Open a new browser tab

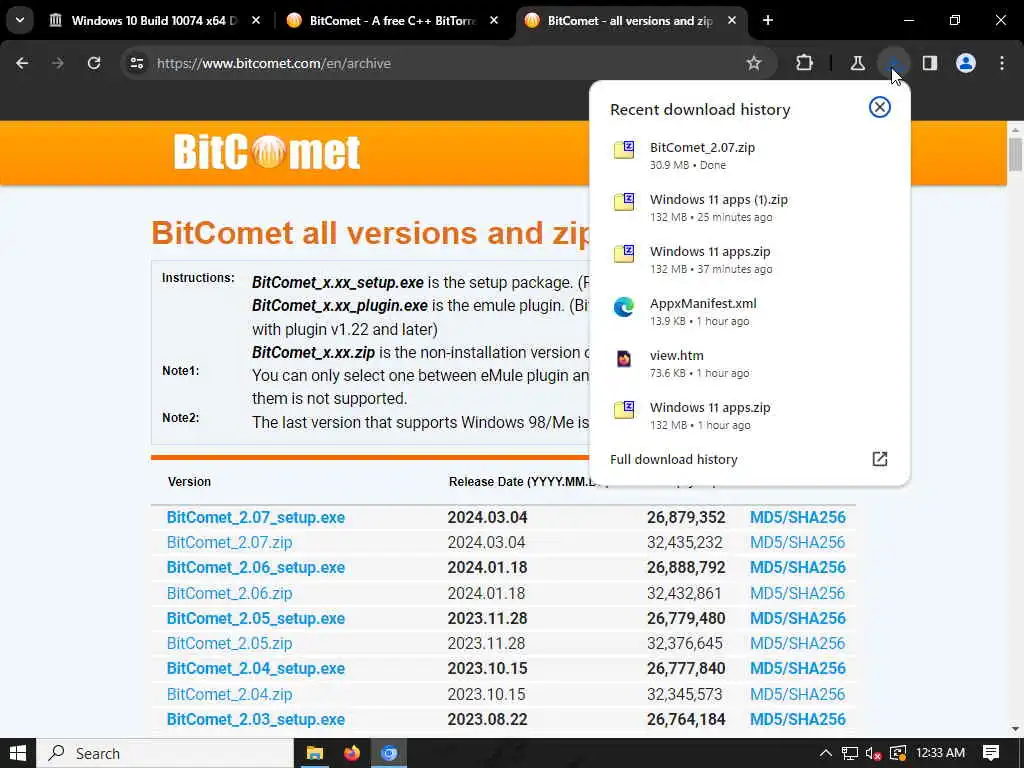(768, 20)
